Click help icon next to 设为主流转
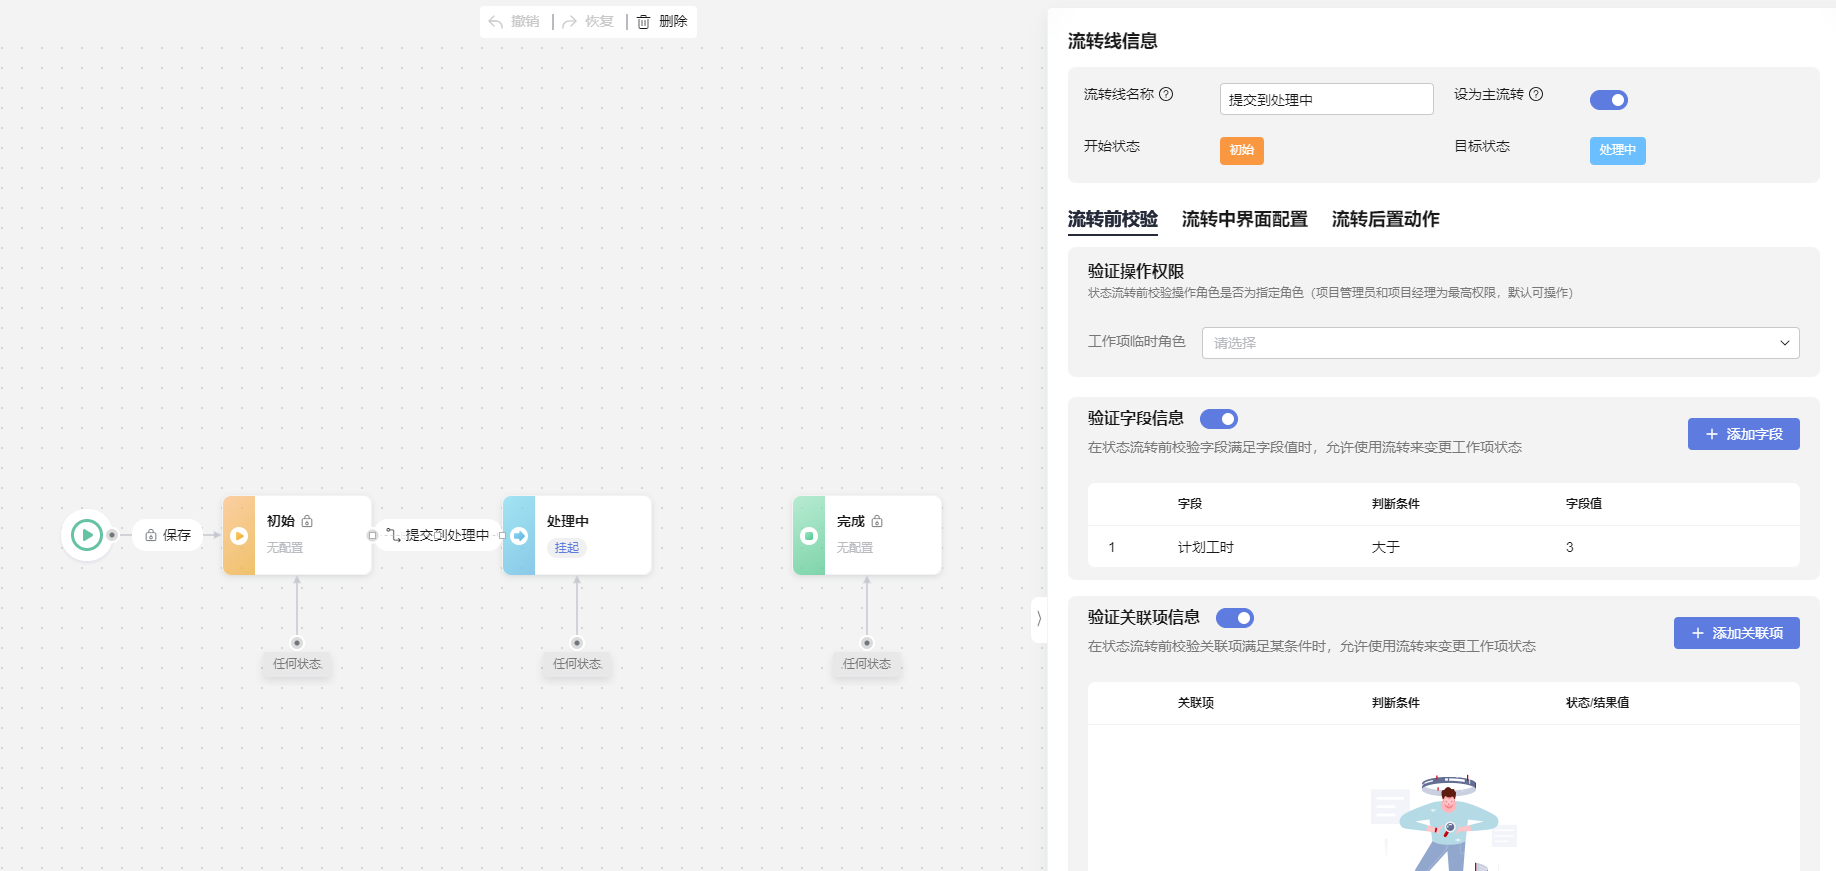 pyautogui.click(x=1536, y=94)
